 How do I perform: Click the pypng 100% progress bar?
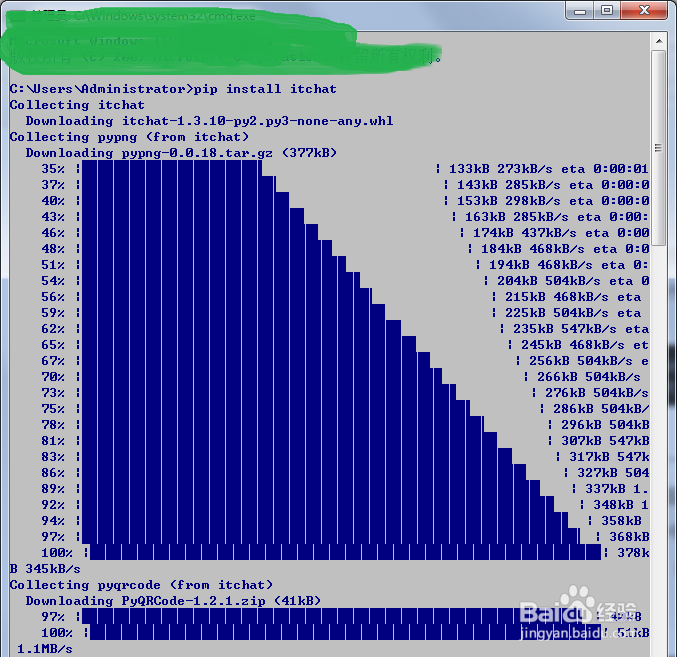click(345, 552)
